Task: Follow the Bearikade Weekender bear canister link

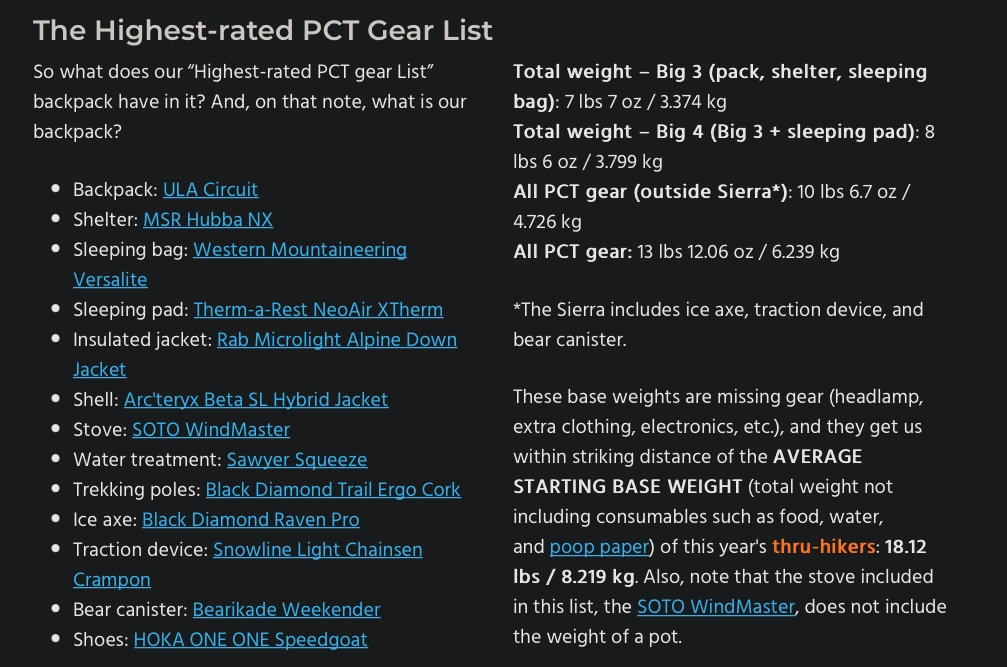Action: click(286, 609)
